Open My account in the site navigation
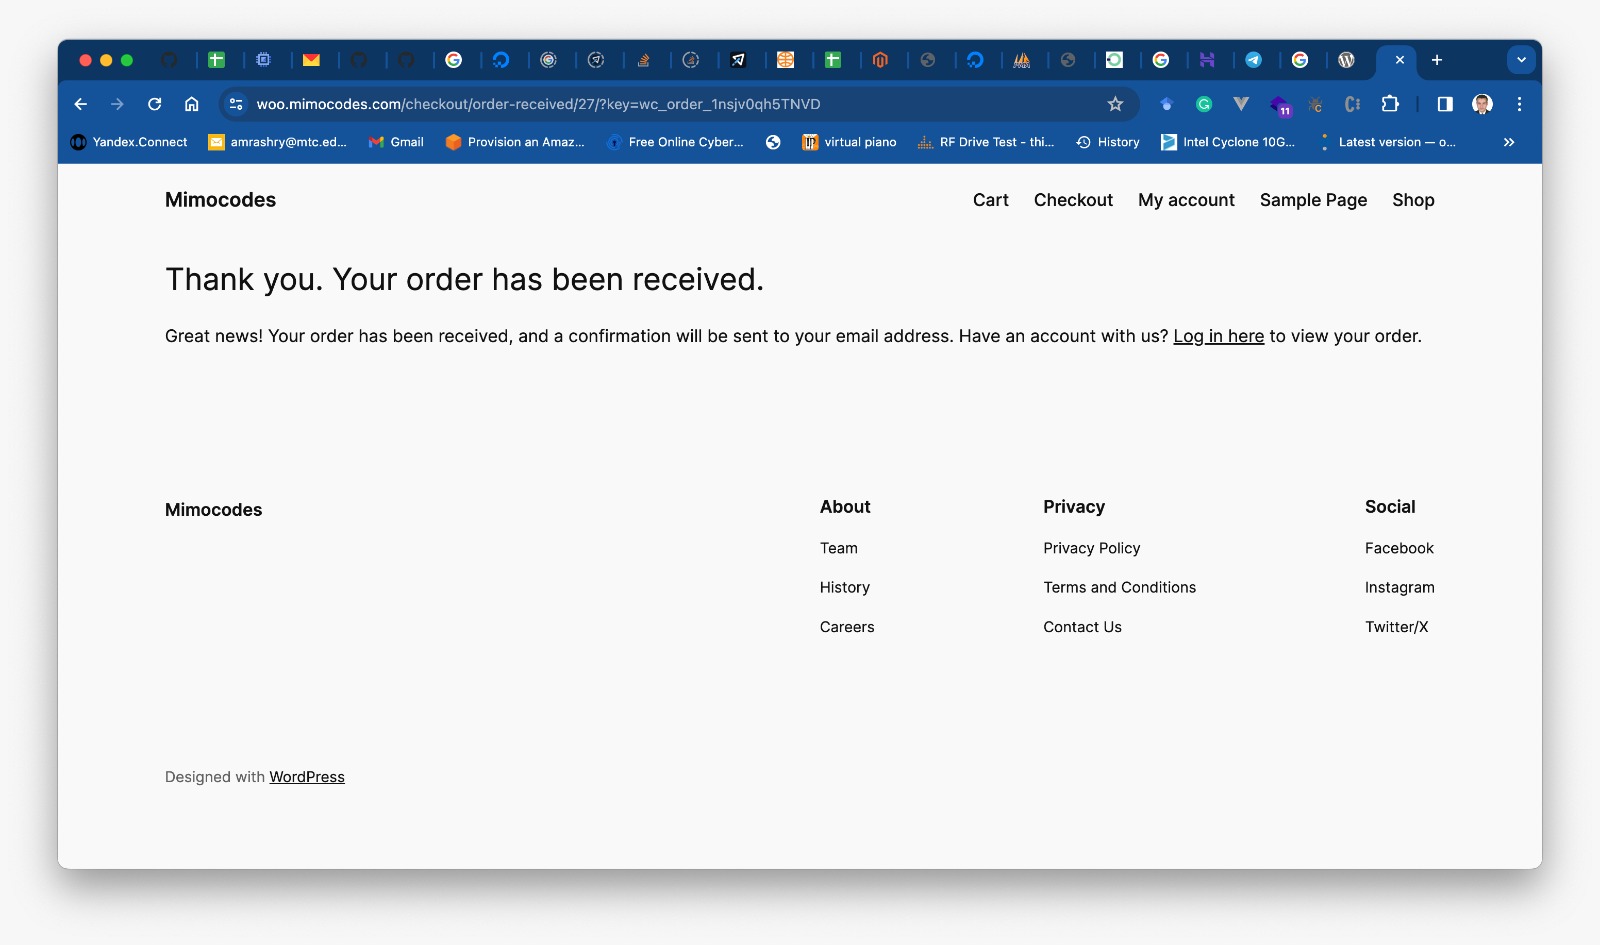 (1186, 200)
